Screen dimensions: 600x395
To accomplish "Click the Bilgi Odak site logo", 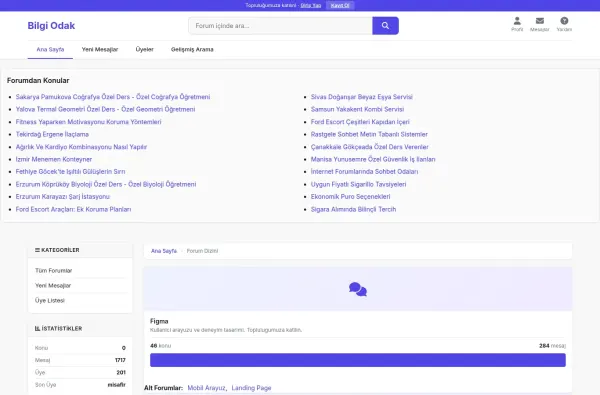I will pyautogui.click(x=51, y=26).
